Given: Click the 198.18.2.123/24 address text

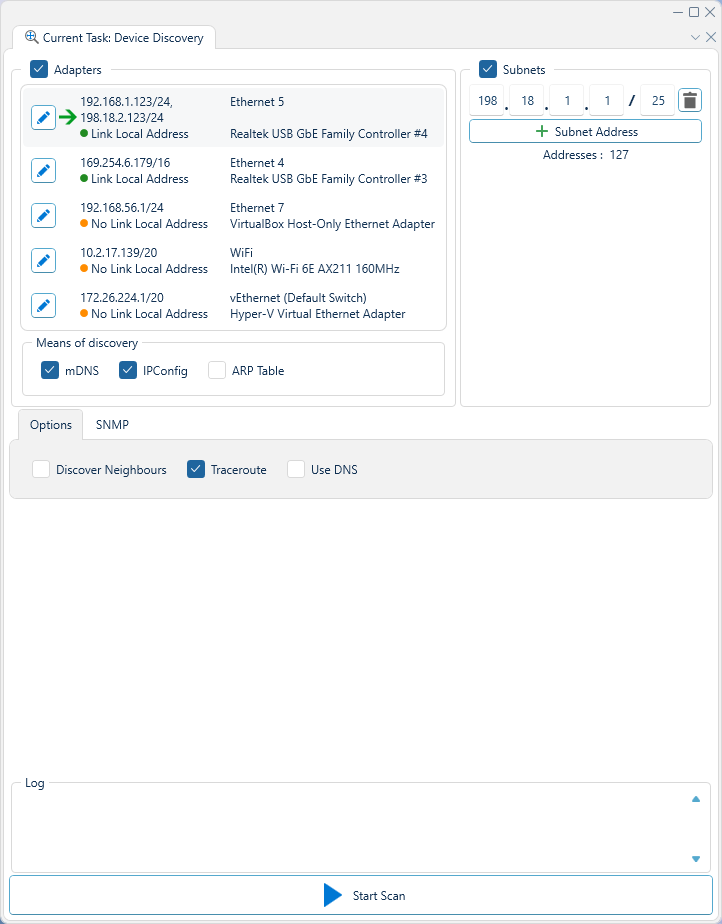Looking at the screenshot, I should coord(122,118).
